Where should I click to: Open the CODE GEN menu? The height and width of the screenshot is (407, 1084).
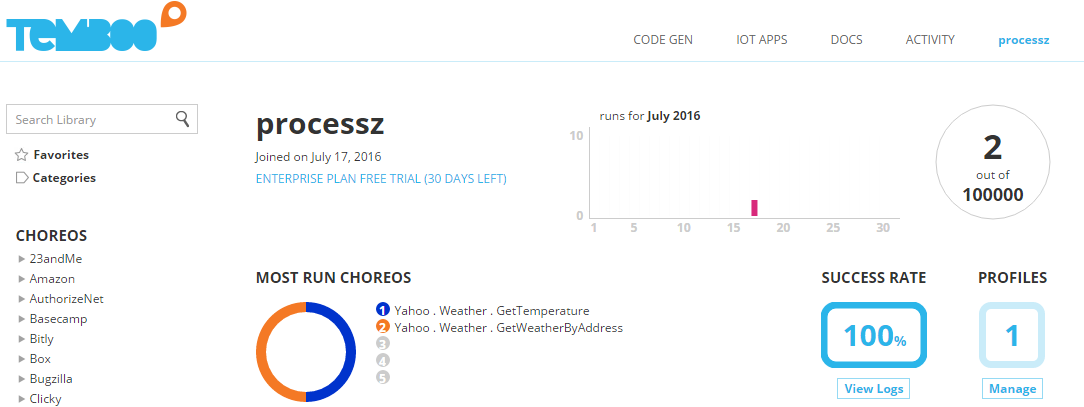pyautogui.click(x=663, y=40)
